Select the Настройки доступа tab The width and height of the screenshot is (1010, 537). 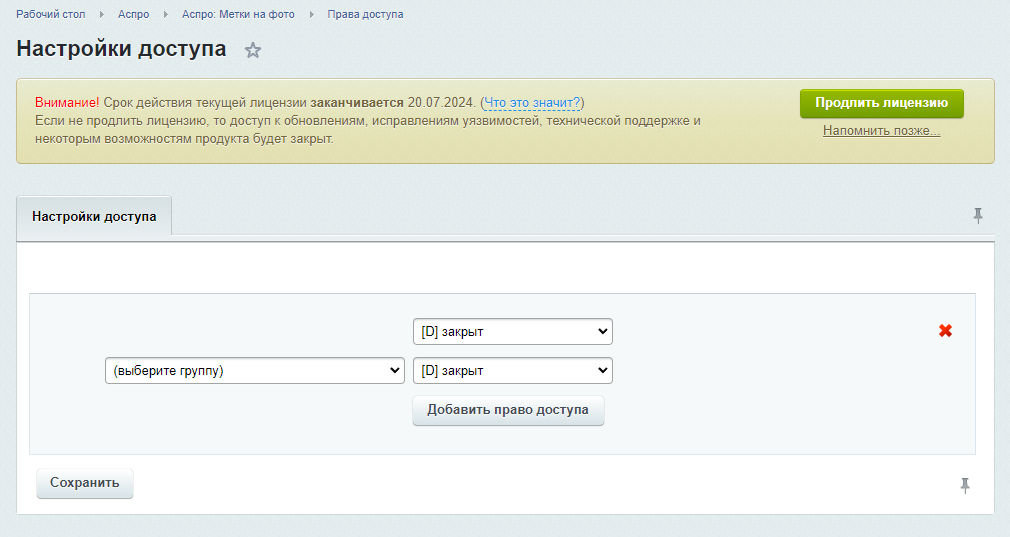click(94, 216)
